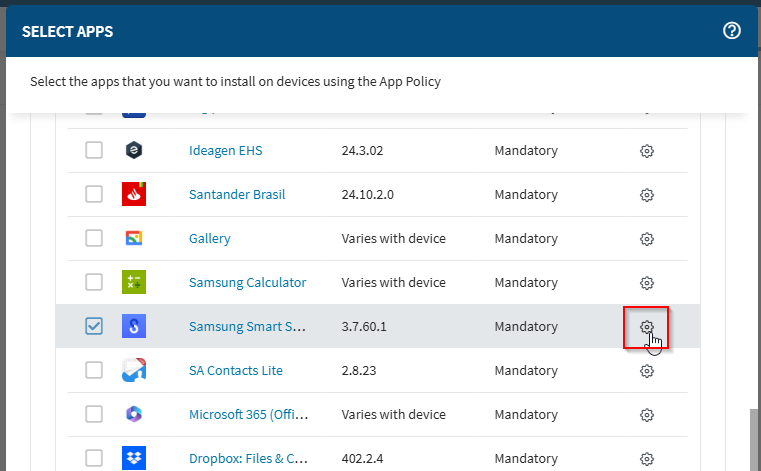
Task: Click the SA Contacts Lite app icon
Action: tap(134, 370)
